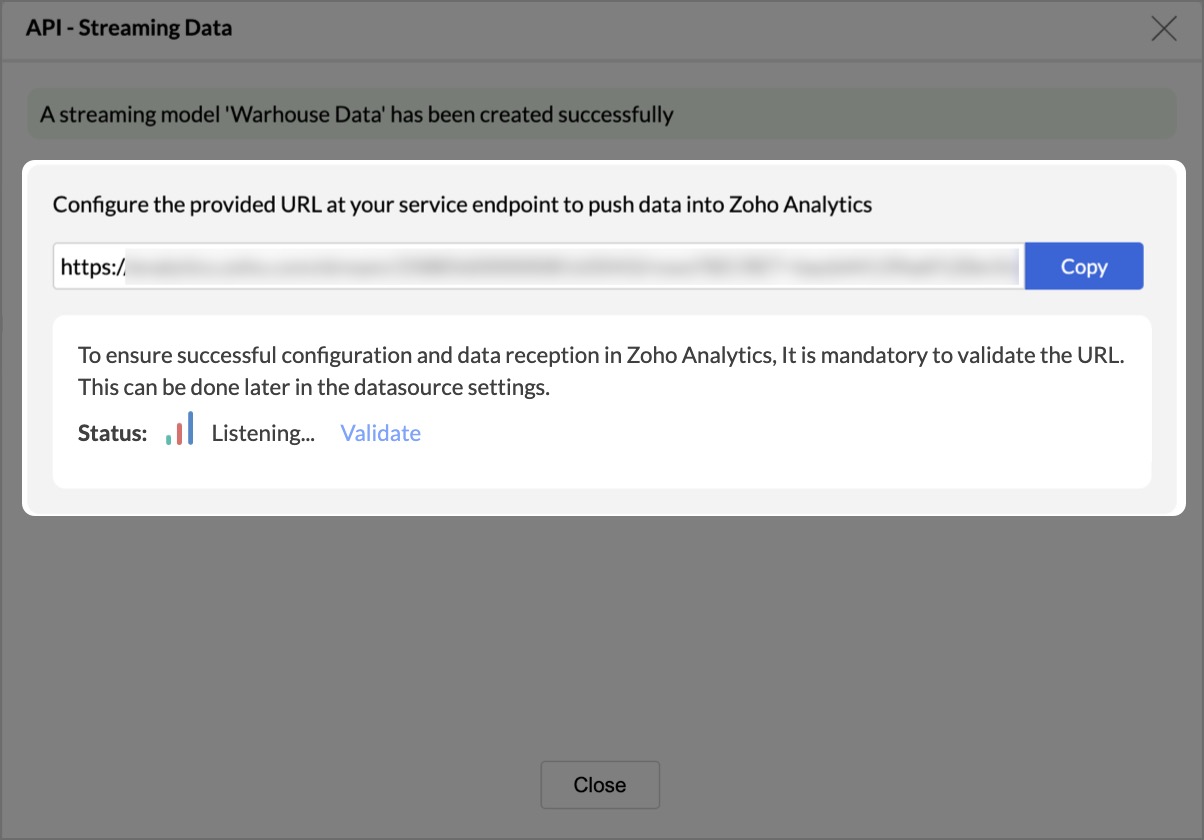Click the Validate link
1204x840 pixels.
[380, 433]
